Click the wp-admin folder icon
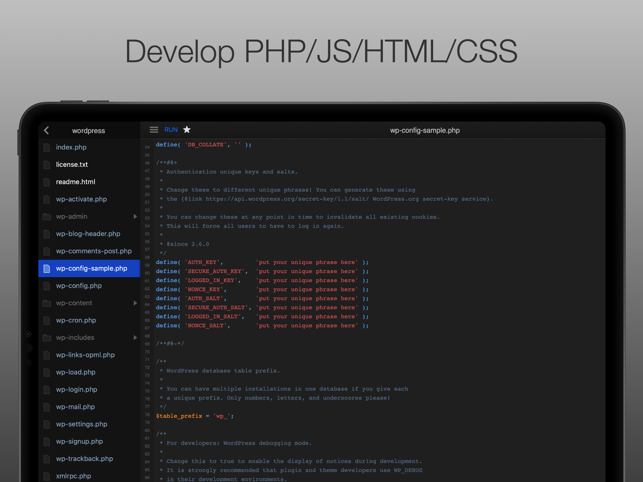This screenshot has height=482, width=643. [x=47, y=216]
